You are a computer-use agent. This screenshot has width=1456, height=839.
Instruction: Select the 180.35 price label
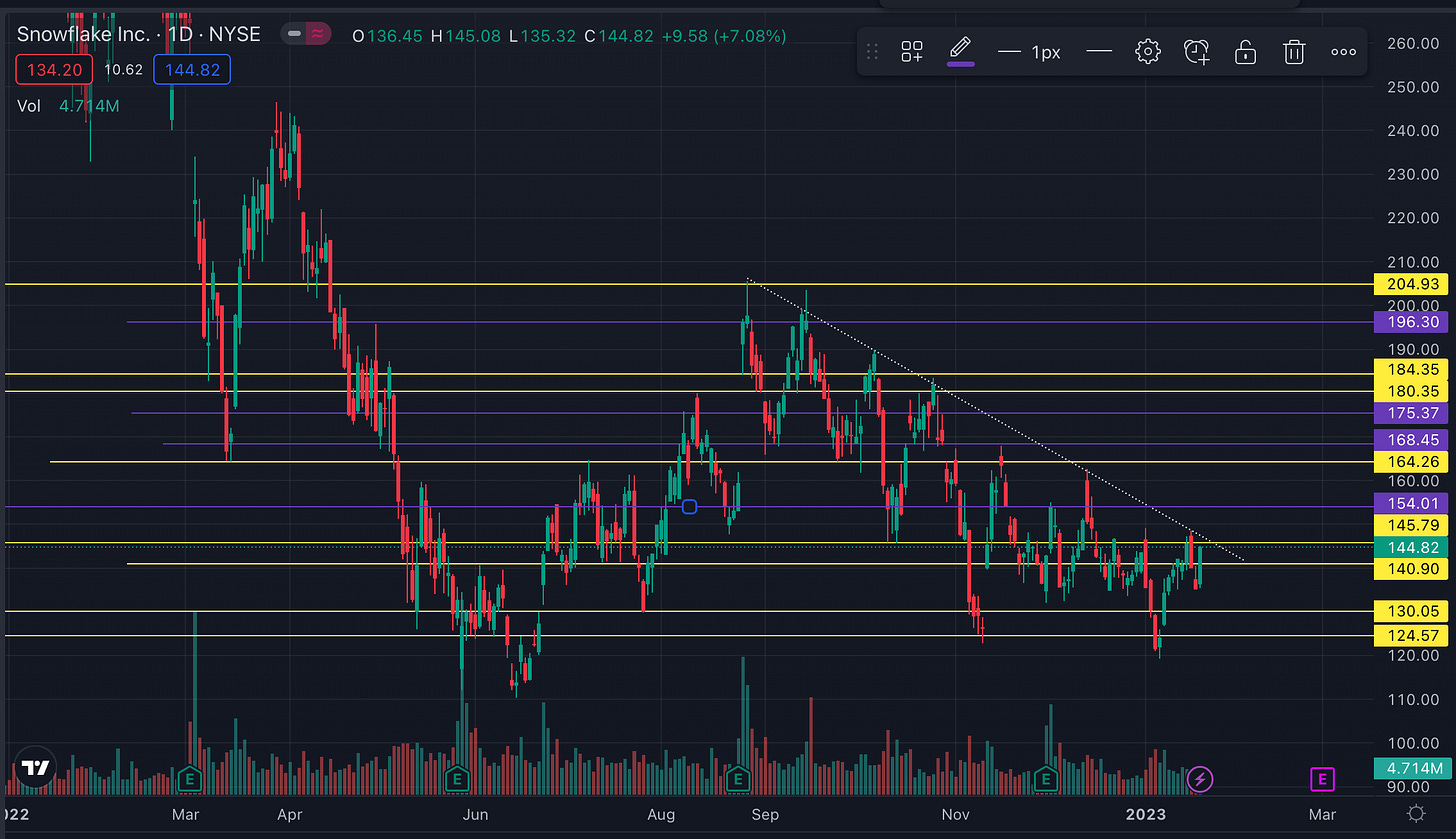click(x=1412, y=391)
